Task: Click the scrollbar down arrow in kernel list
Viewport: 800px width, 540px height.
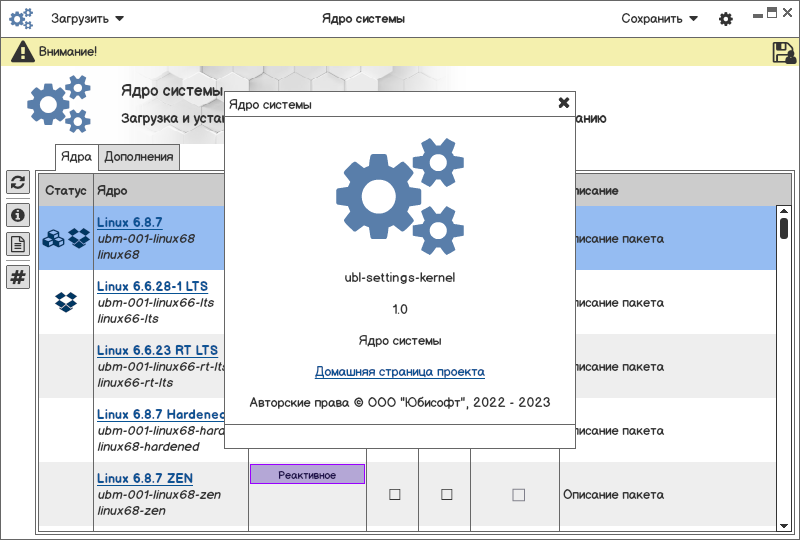Action: 784,524
